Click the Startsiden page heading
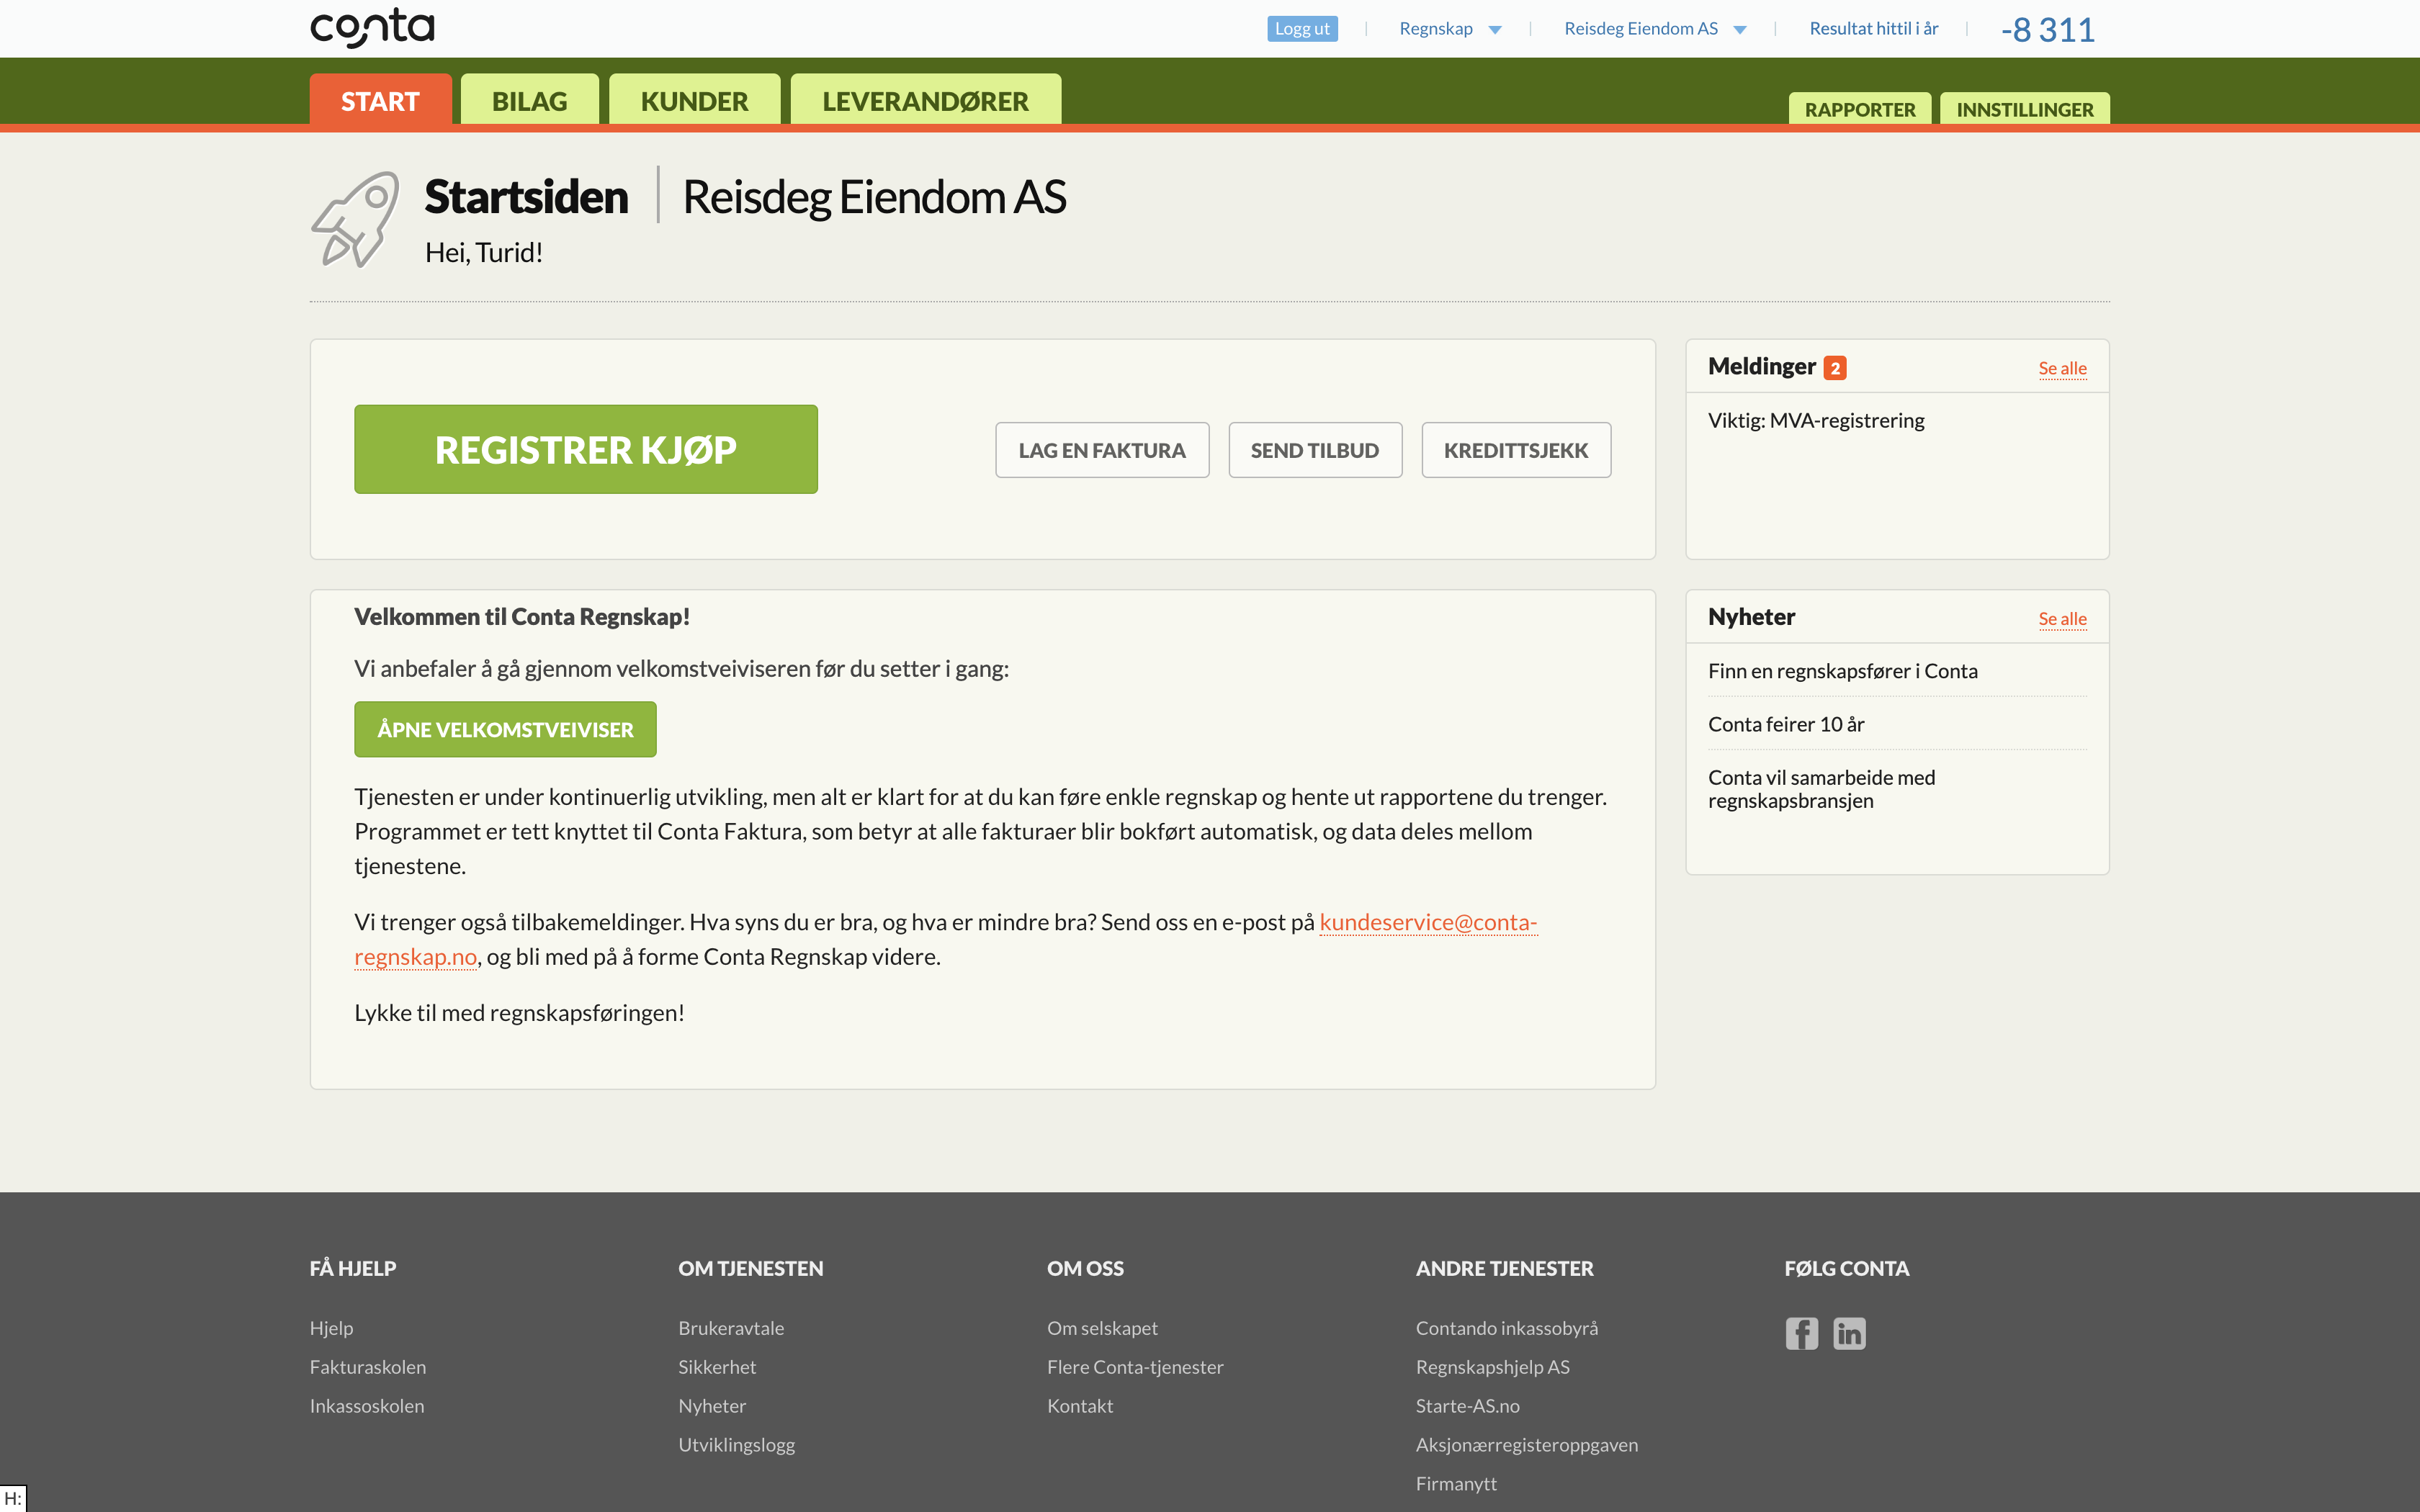This screenshot has height=1512, width=2420. click(526, 196)
